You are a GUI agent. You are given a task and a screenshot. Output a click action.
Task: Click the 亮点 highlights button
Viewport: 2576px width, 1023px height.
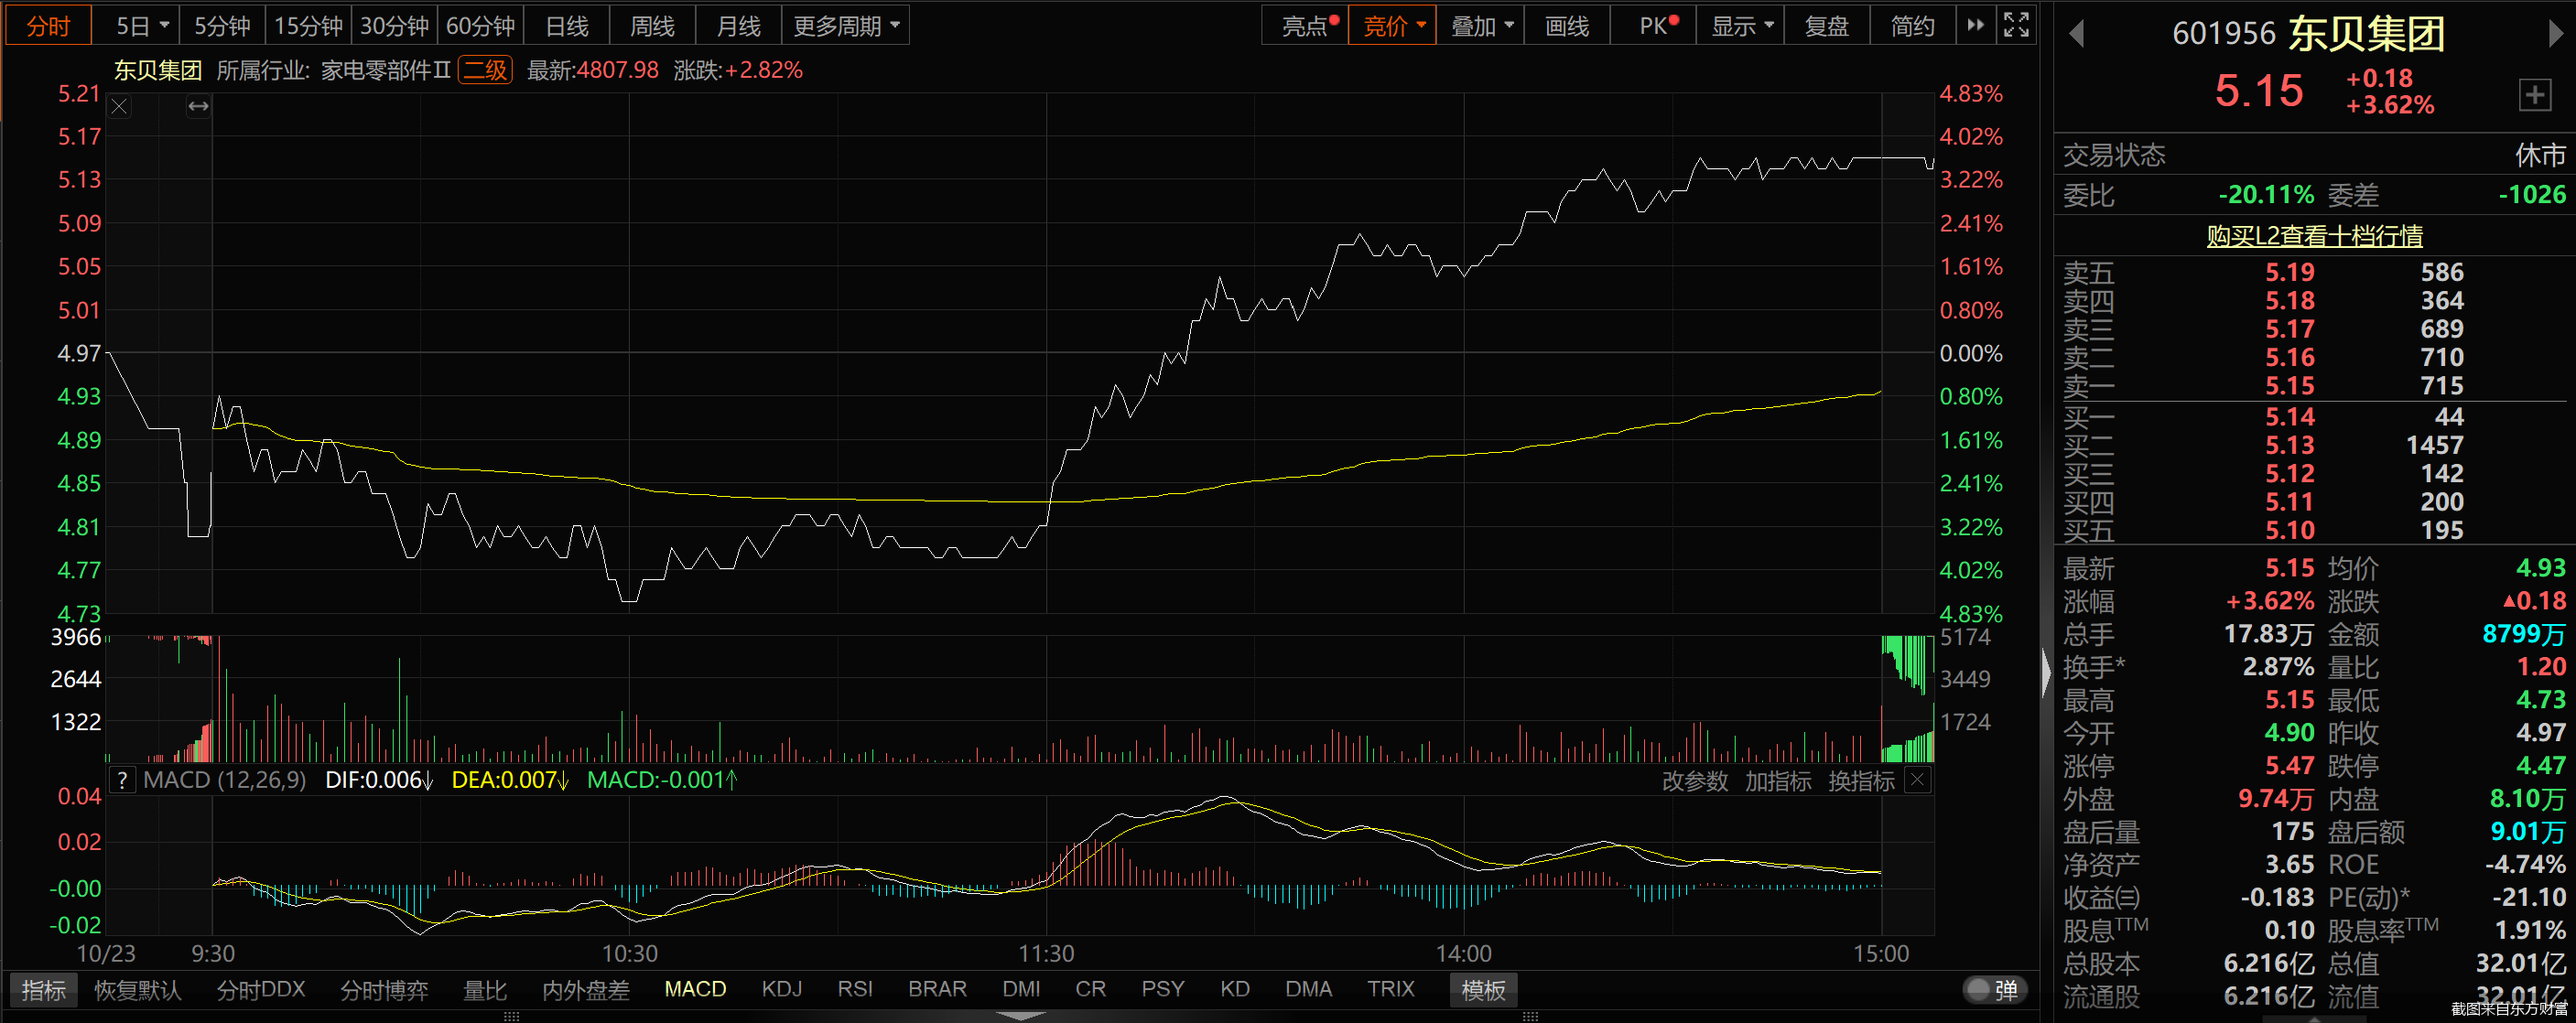[x=1305, y=25]
